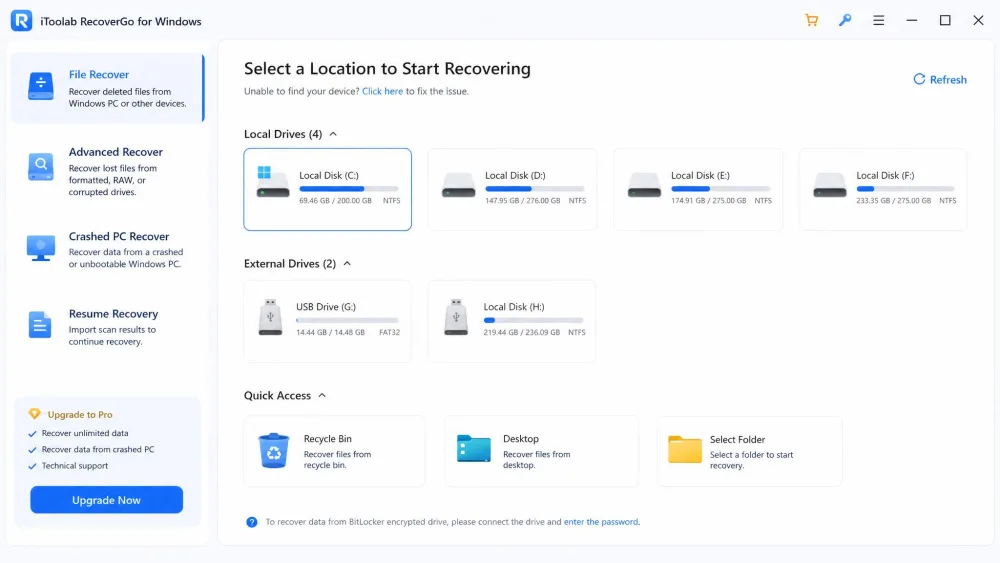Select the 'Local Disk (D:)' label
The height and width of the screenshot is (563, 1000).
515,175
